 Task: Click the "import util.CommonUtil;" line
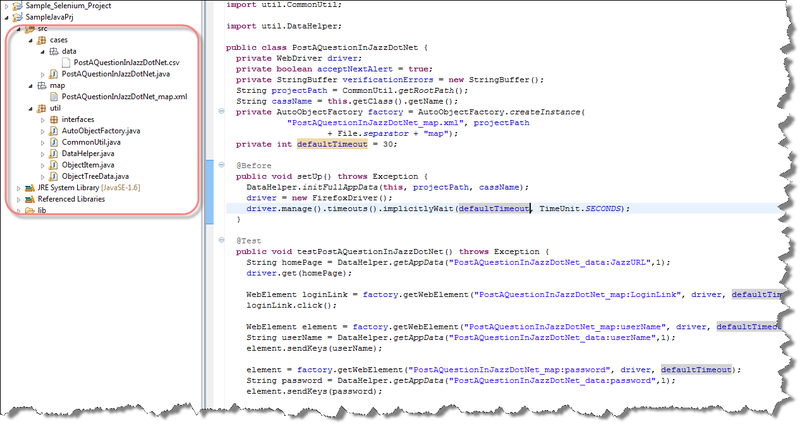(284, 5)
